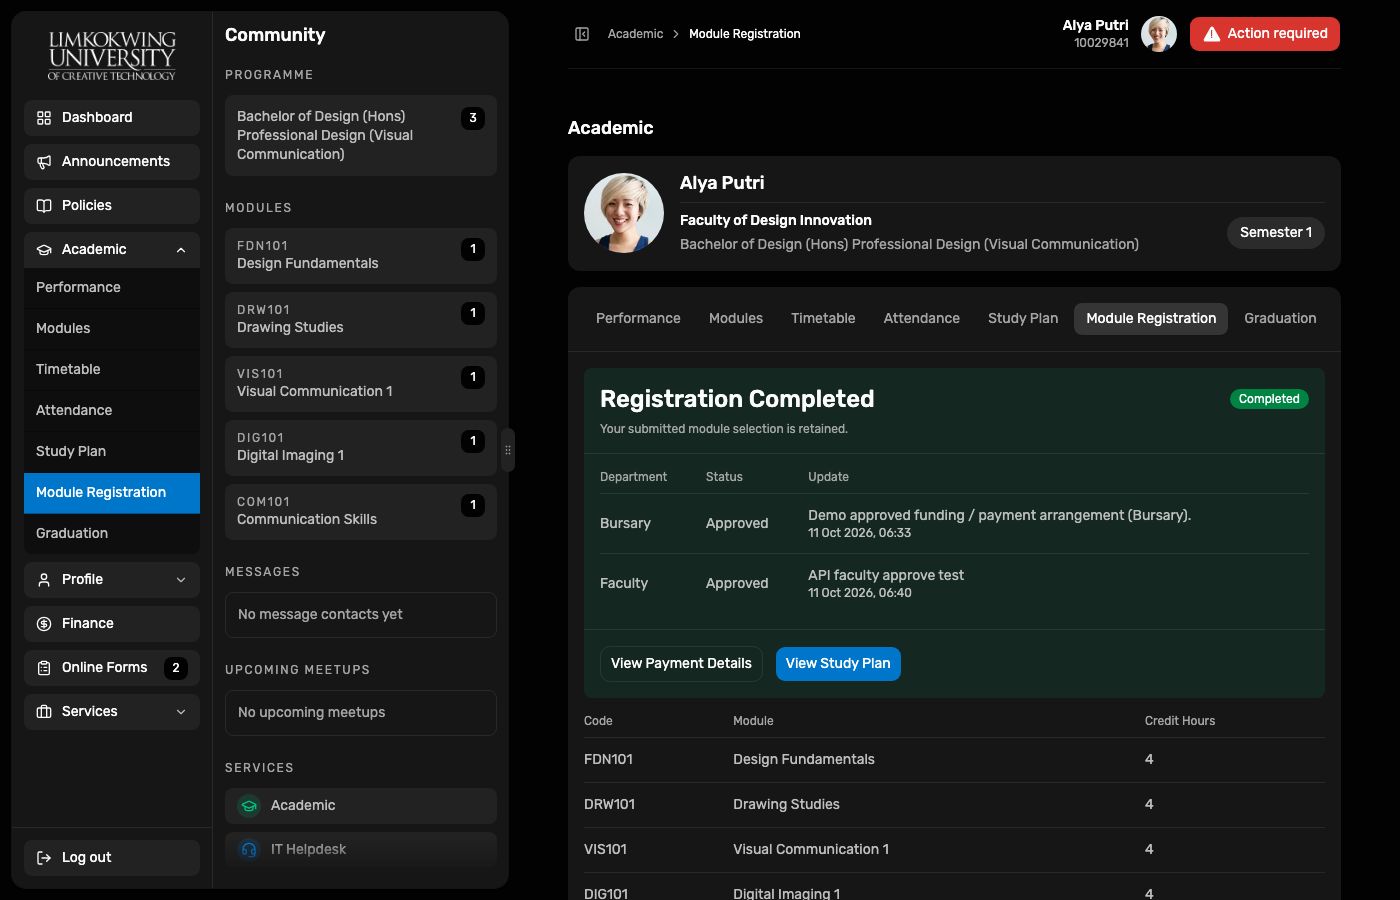
Task: Click the Log out arrow icon
Action: (x=44, y=858)
